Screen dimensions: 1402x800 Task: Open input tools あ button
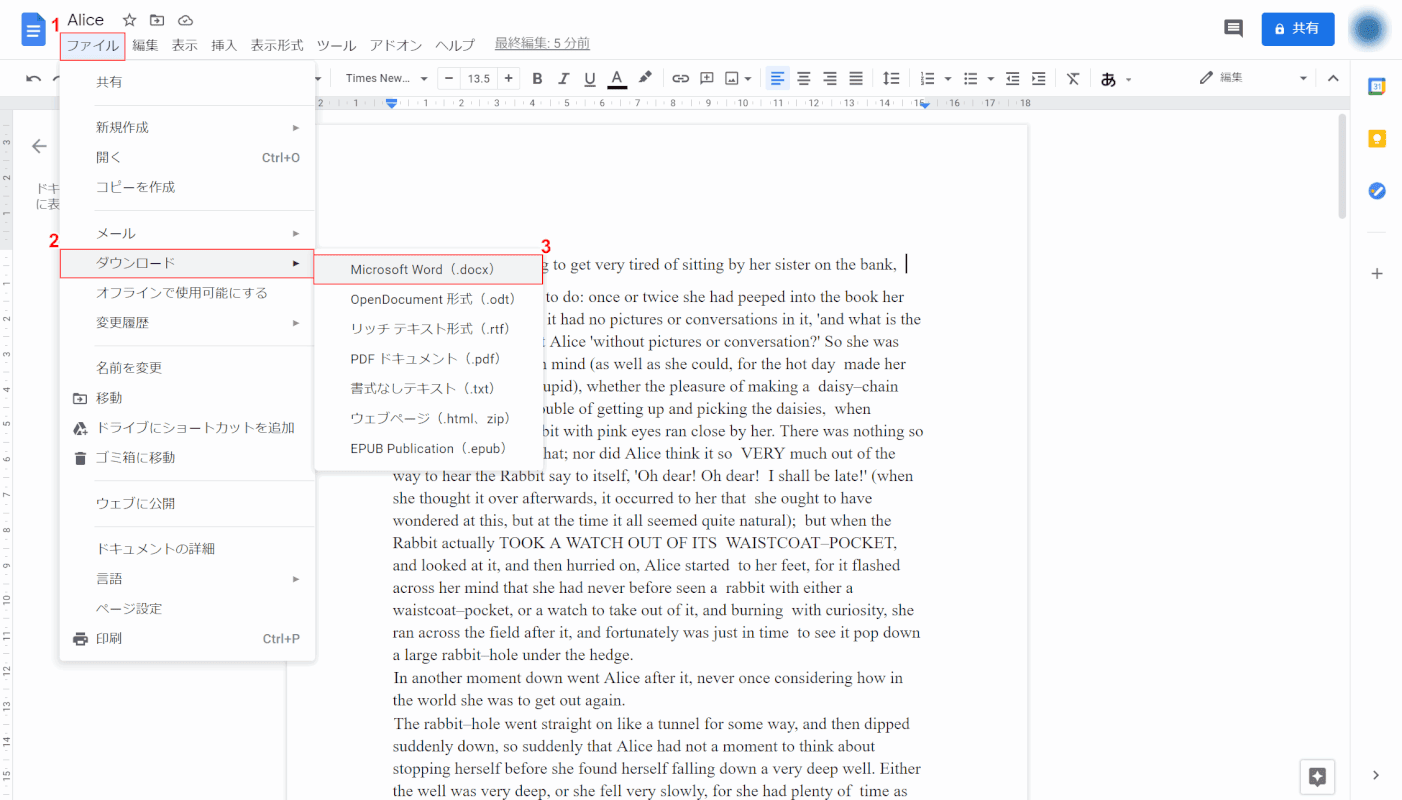pyautogui.click(x=1108, y=79)
